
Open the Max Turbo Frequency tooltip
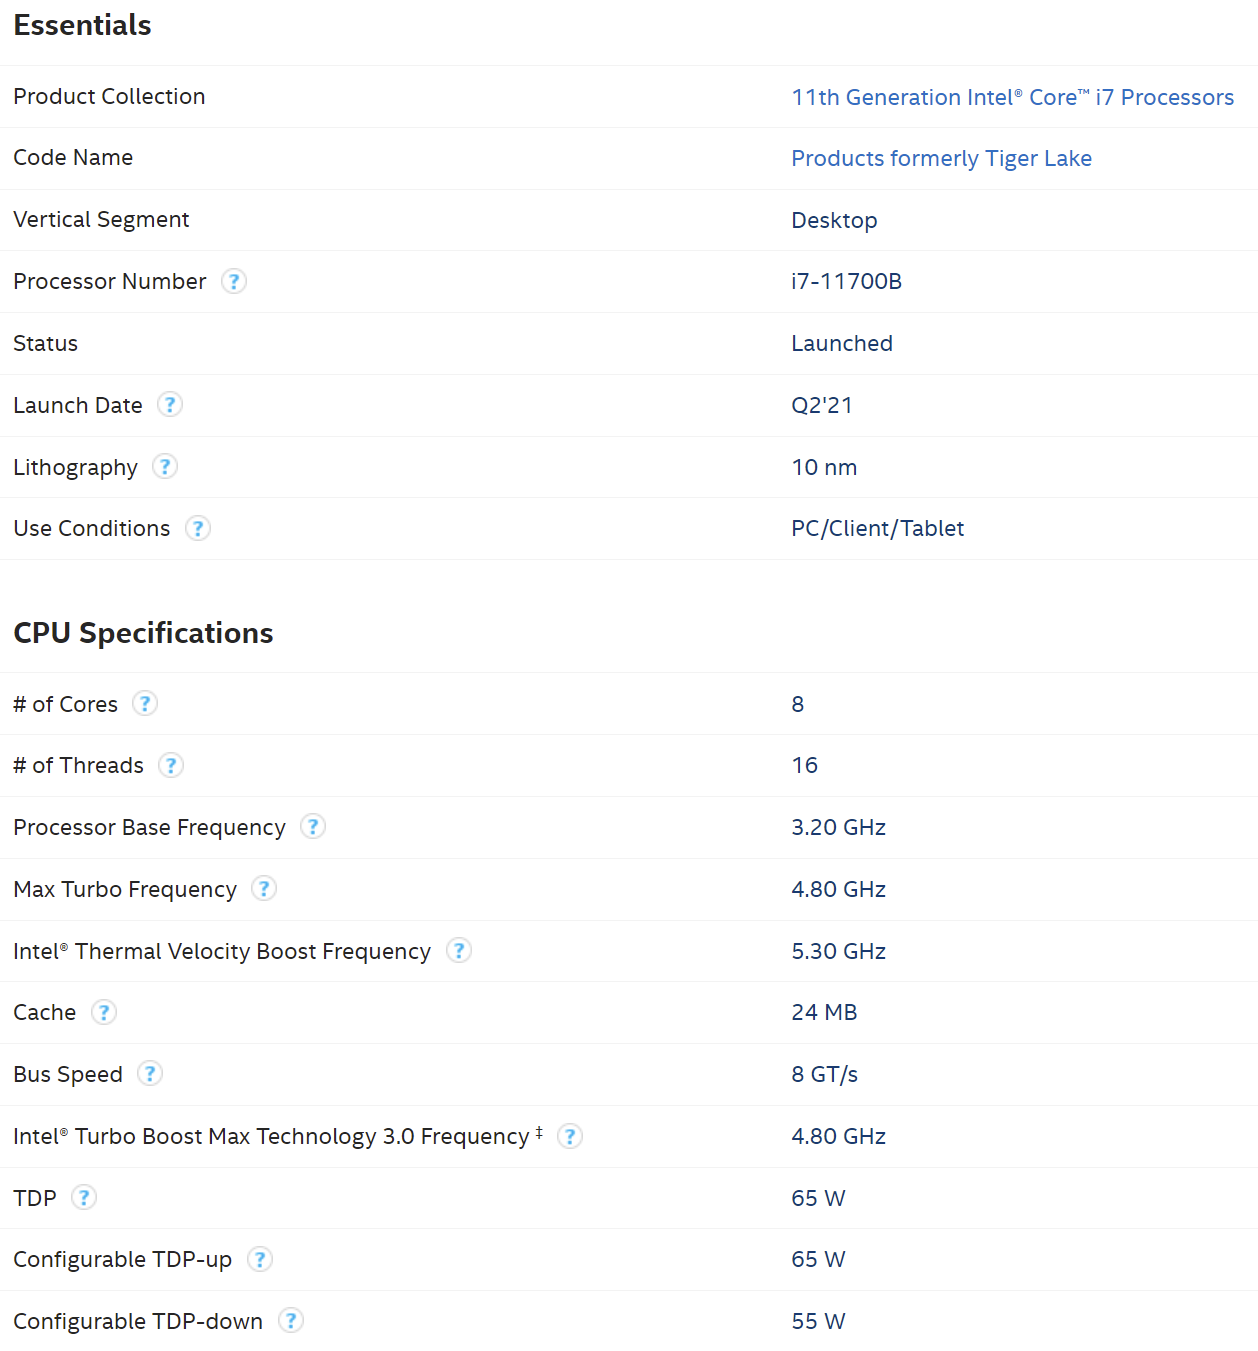click(263, 889)
